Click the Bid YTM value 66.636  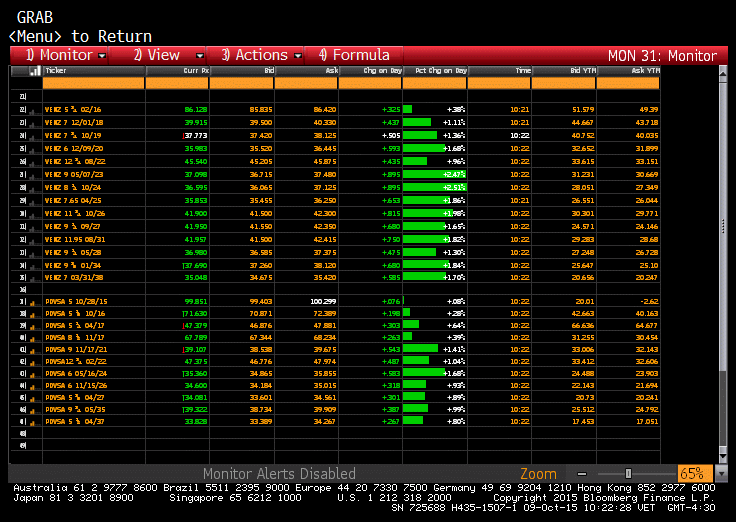tap(583, 325)
